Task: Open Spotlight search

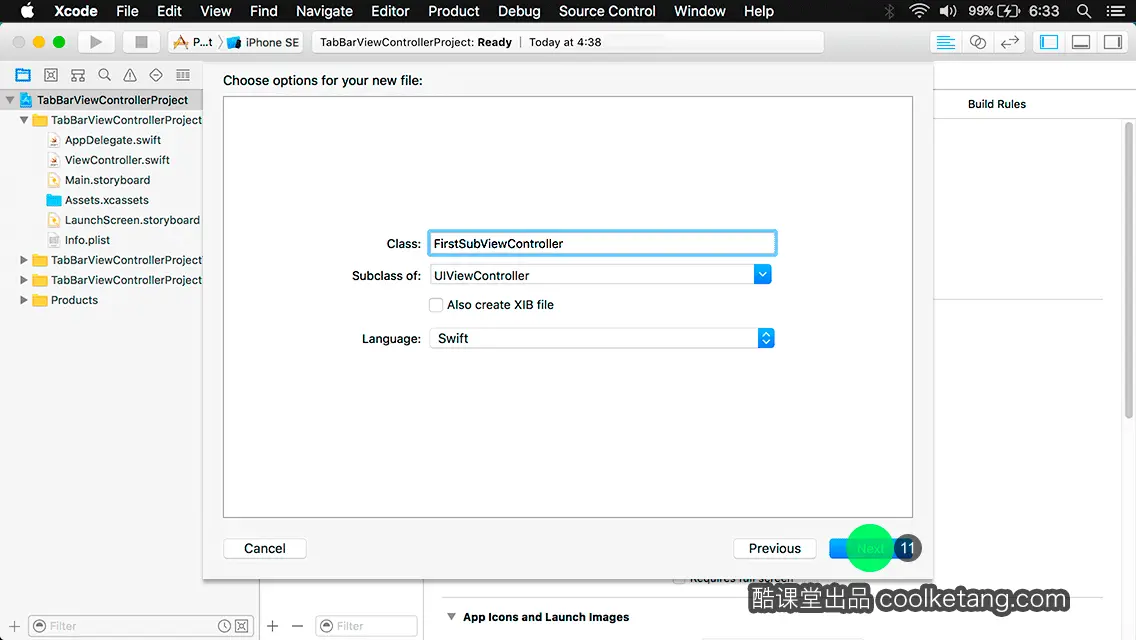Action: click(x=1084, y=11)
